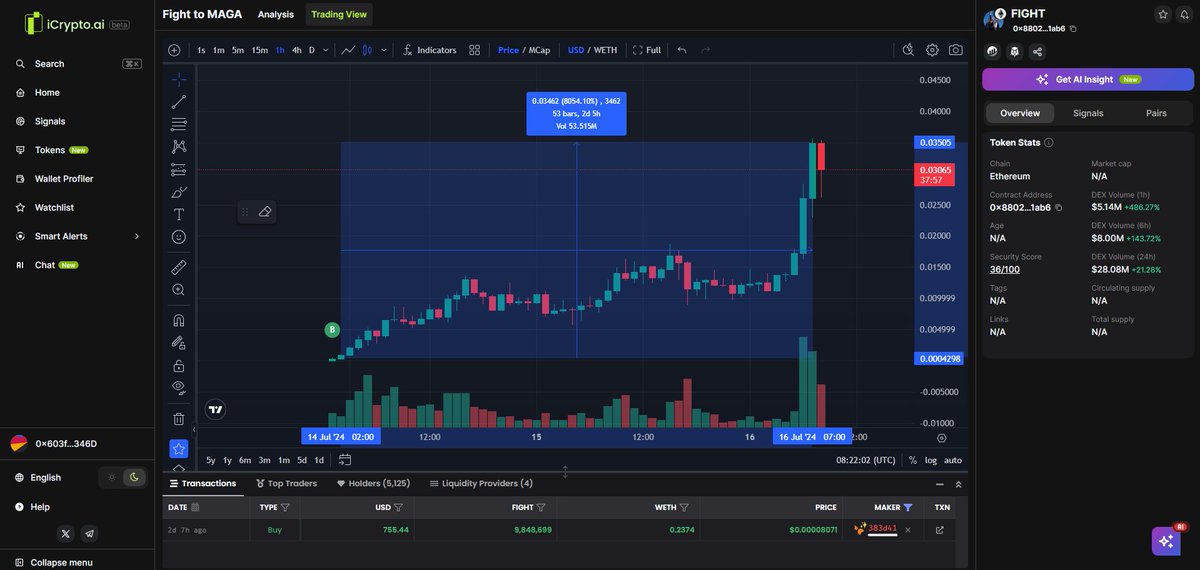Viewport: 1200px width, 570px height.
Task: Select the 4h timeframe
Action: click(297, 50)
